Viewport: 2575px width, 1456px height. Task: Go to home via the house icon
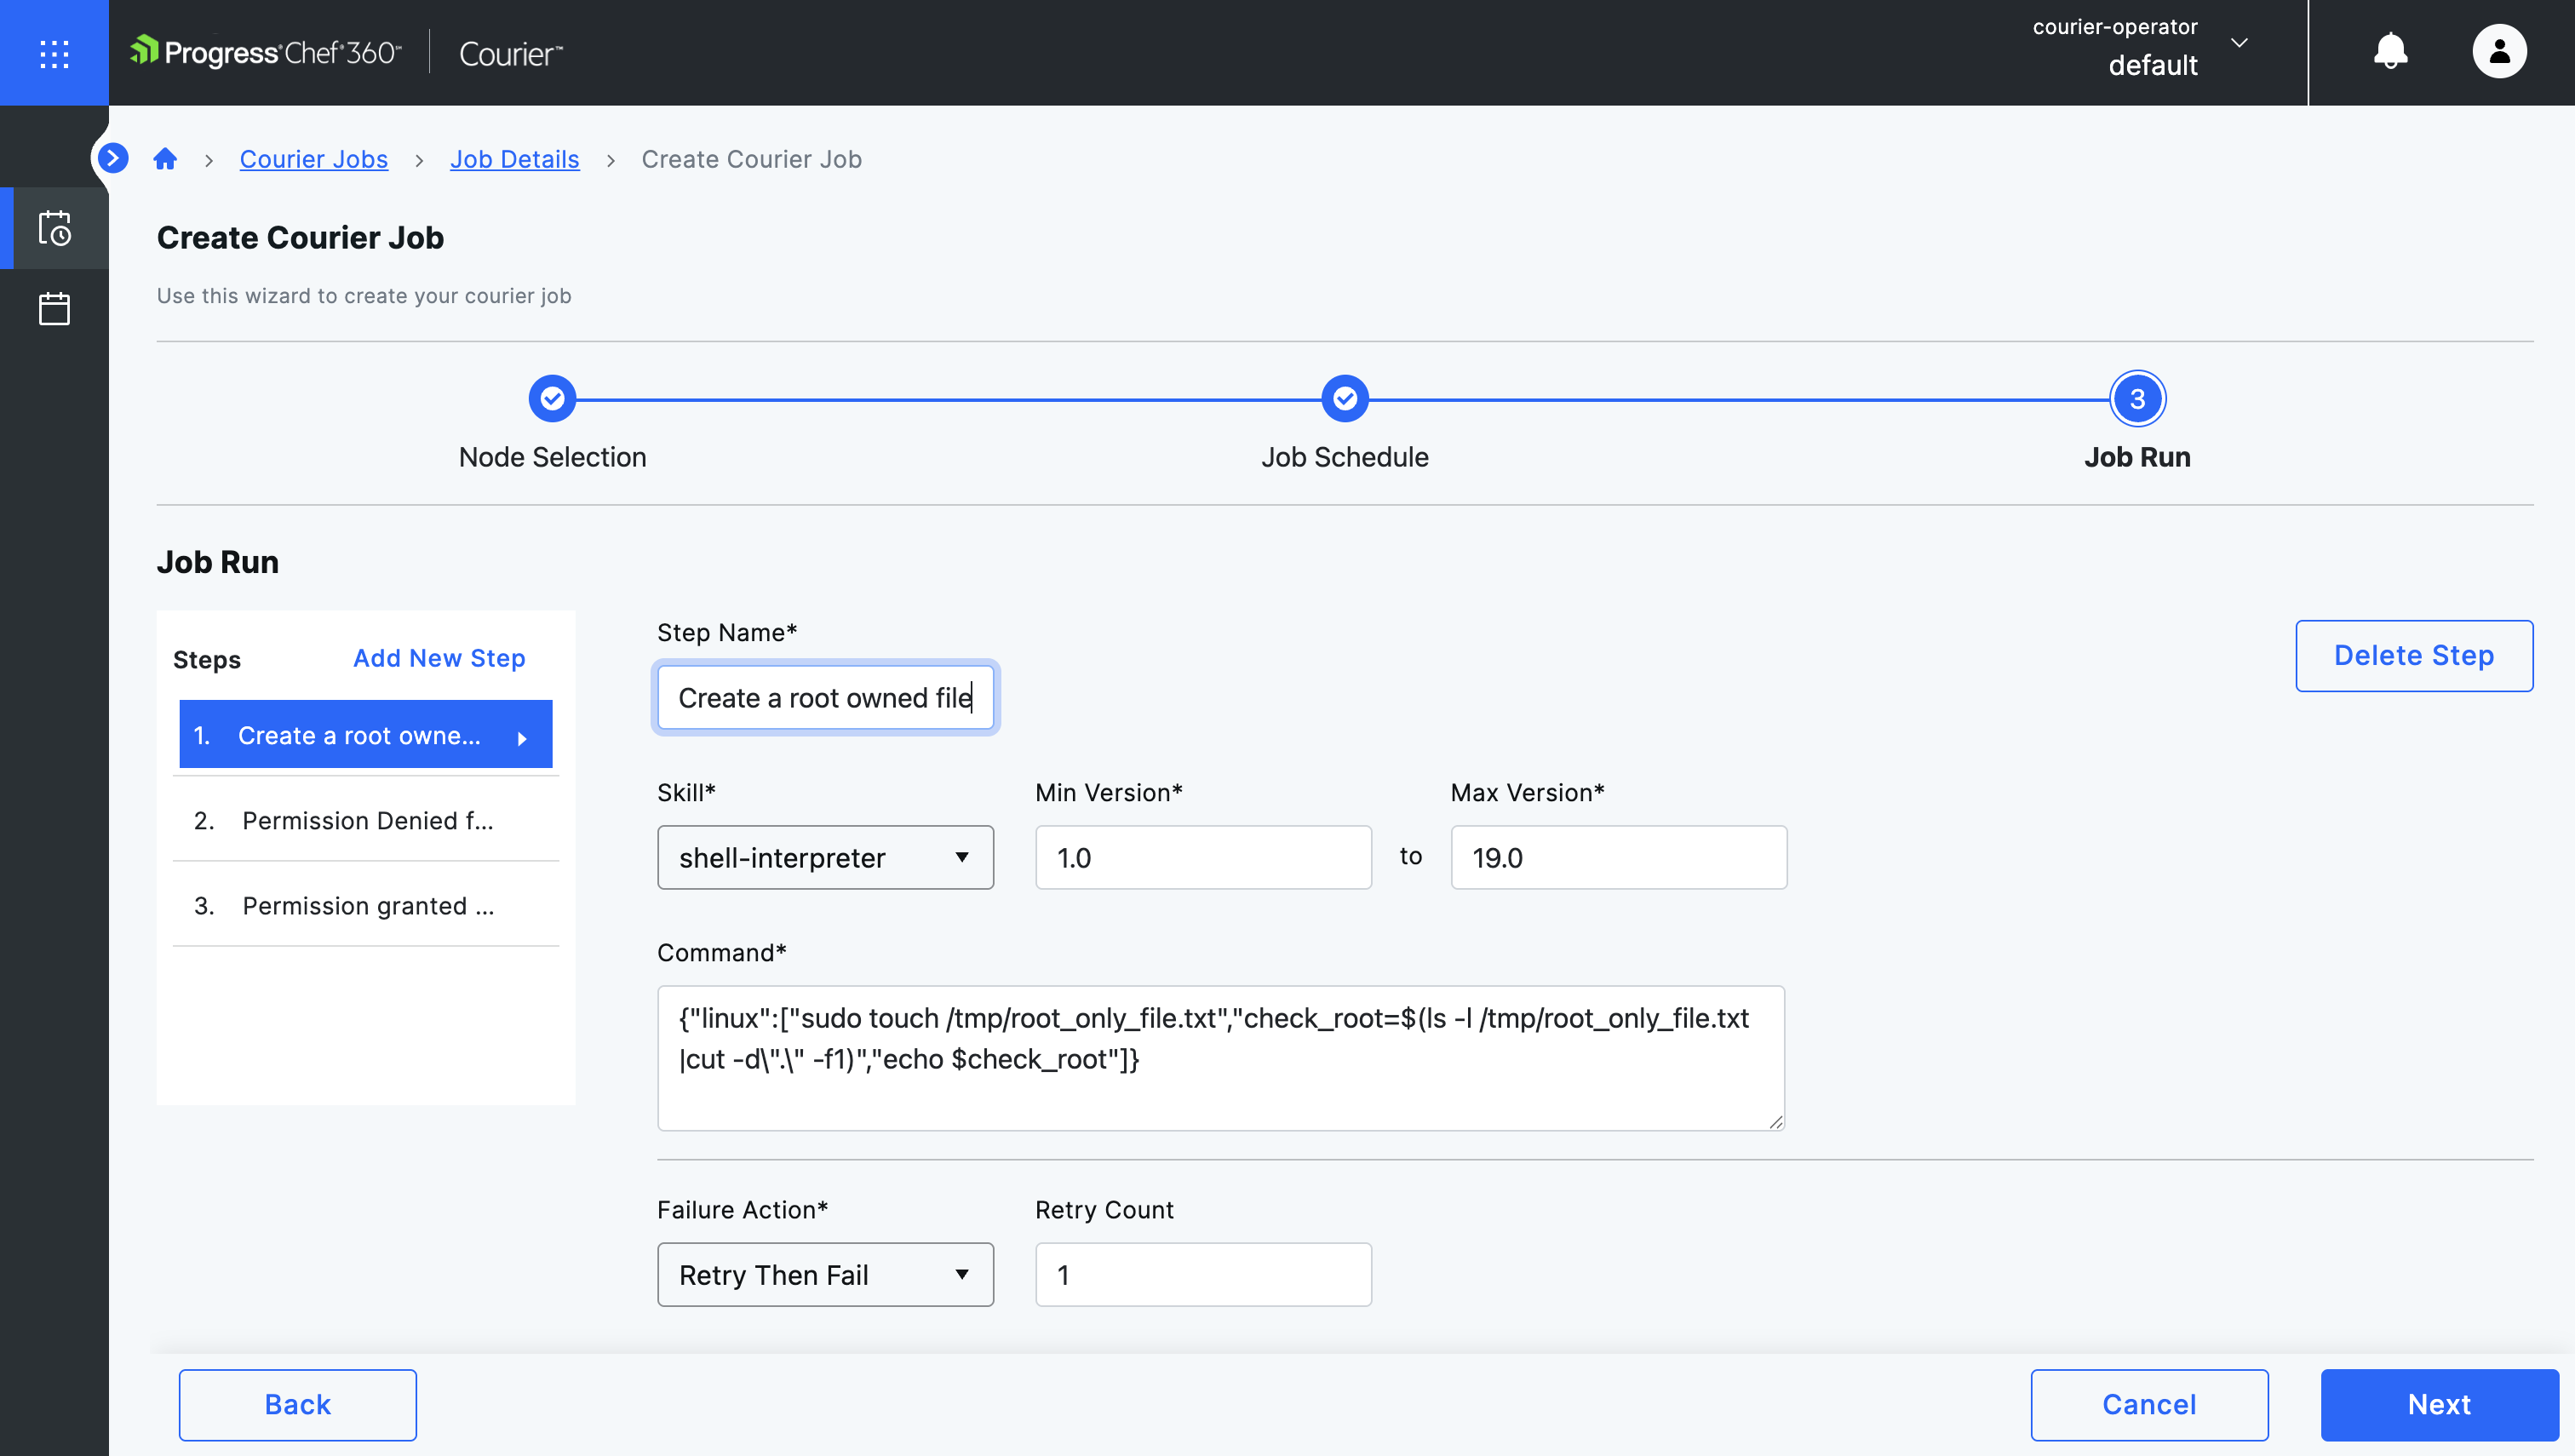coord(165,159)
